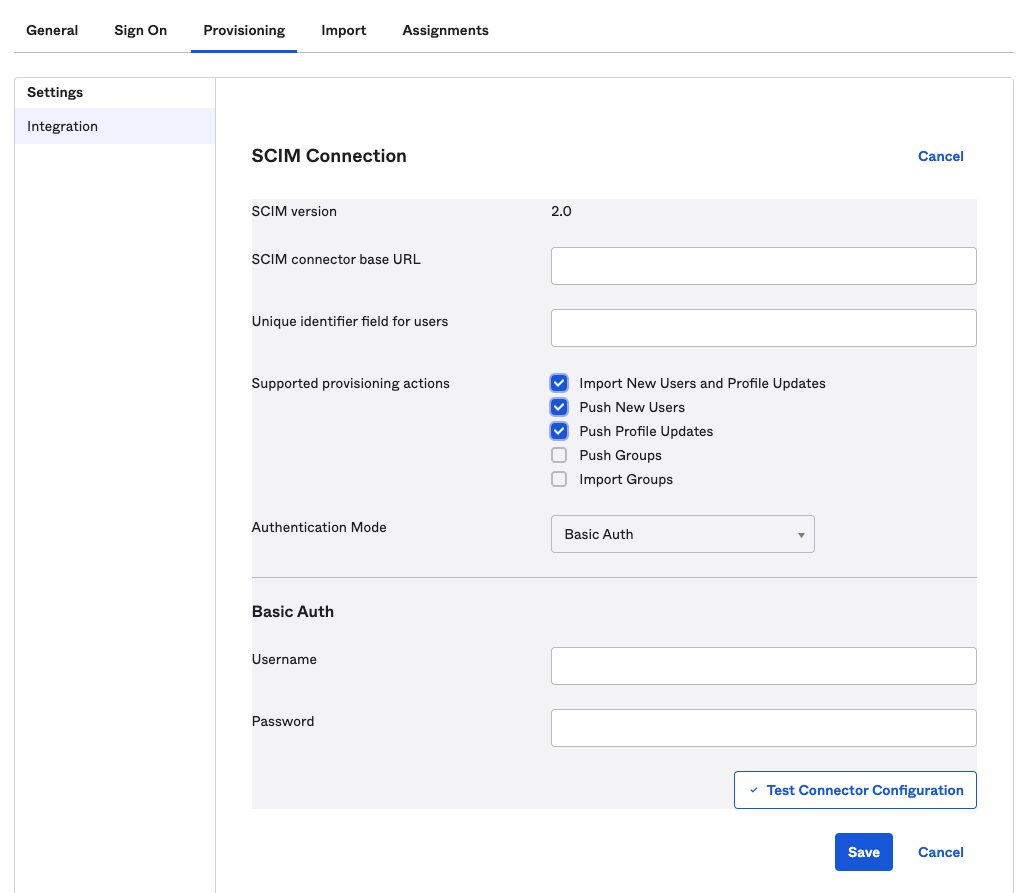The image size is (1025, 893).
Task: Disable the Push New Users option
Action: point(558,406)
